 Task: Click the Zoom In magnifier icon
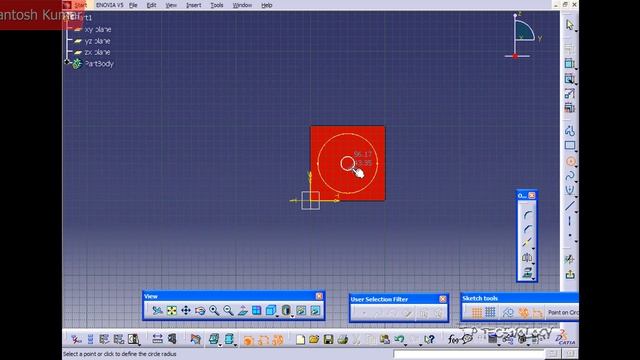pos(214,311)
